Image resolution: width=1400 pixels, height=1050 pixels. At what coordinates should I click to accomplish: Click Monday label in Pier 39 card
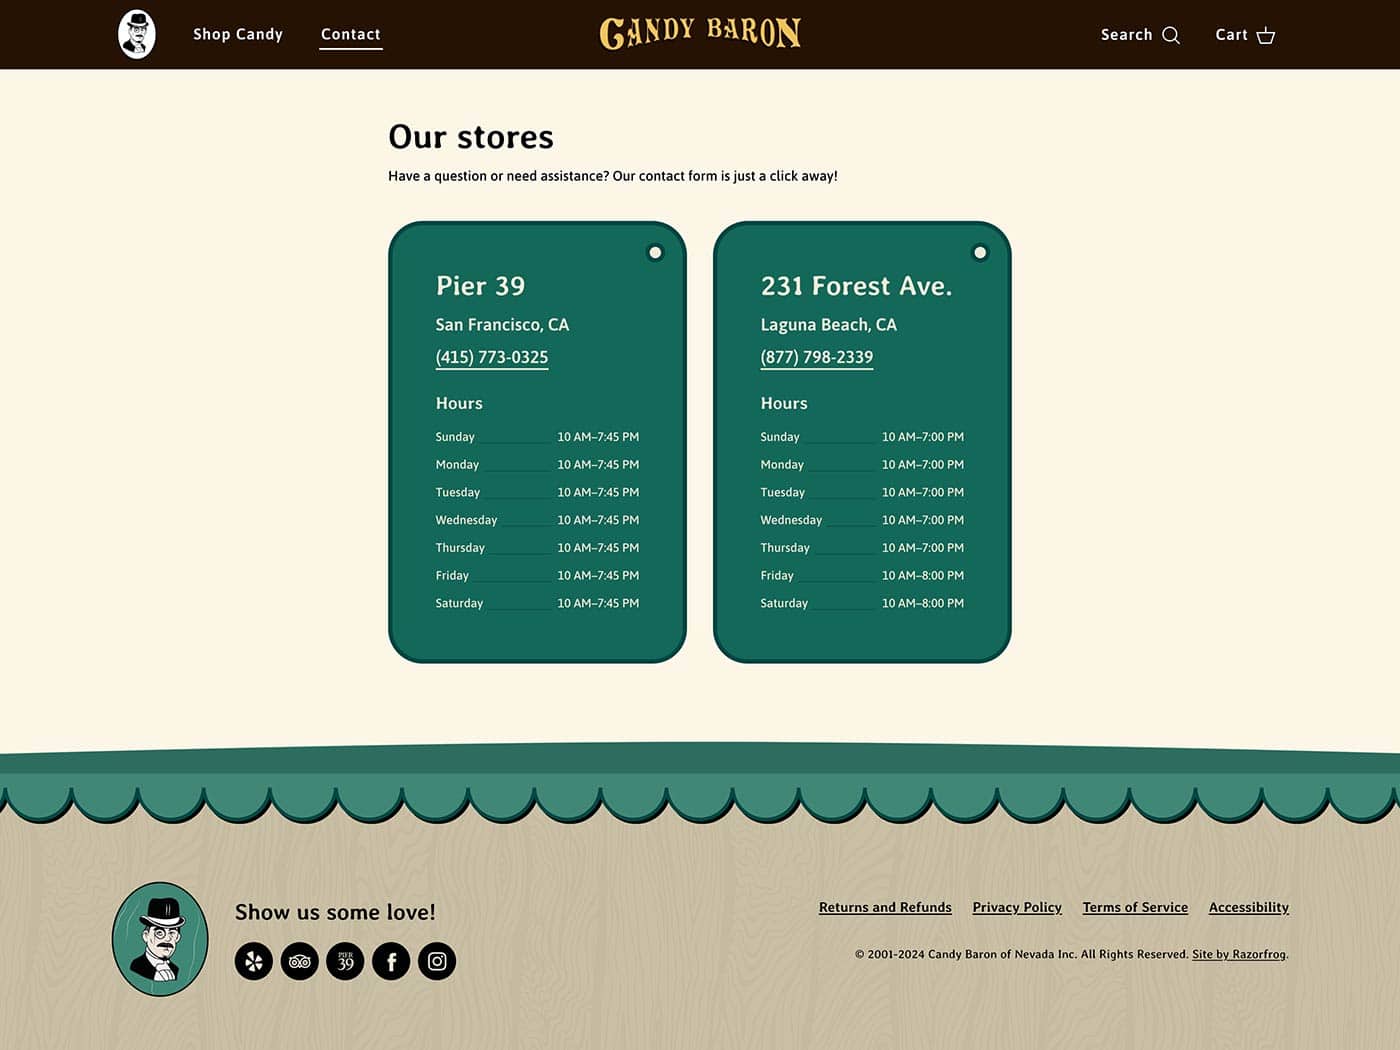[457, 465]
